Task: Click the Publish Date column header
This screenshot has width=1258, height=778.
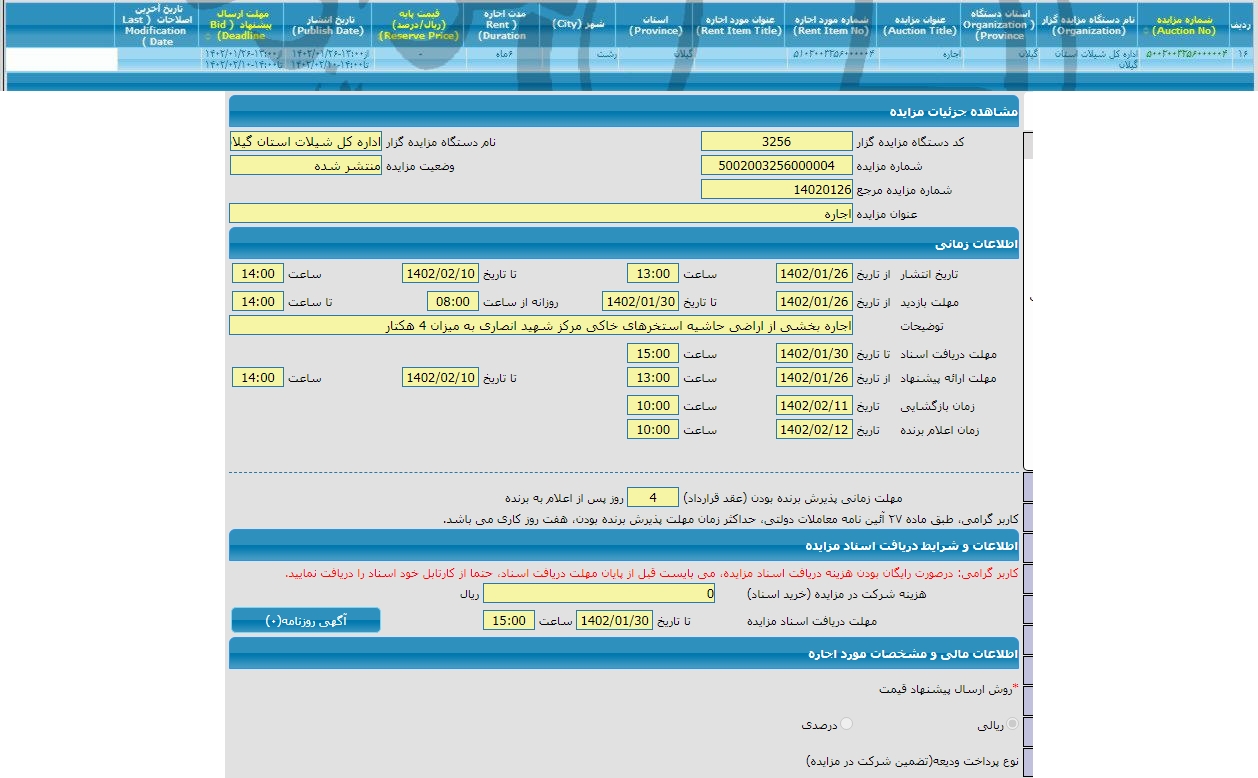Action: pos(325,25)
